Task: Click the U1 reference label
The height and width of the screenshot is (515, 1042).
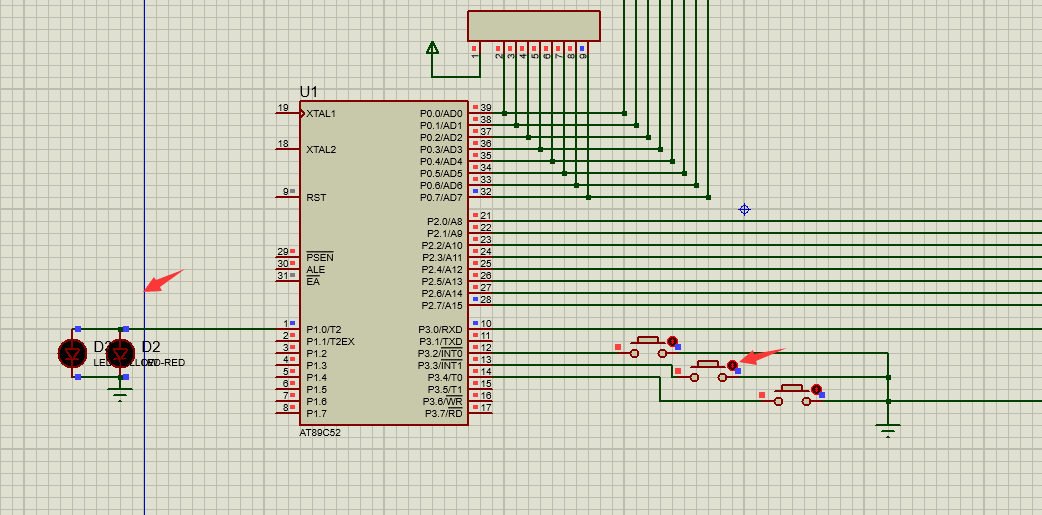Action: tap(309, 92)
